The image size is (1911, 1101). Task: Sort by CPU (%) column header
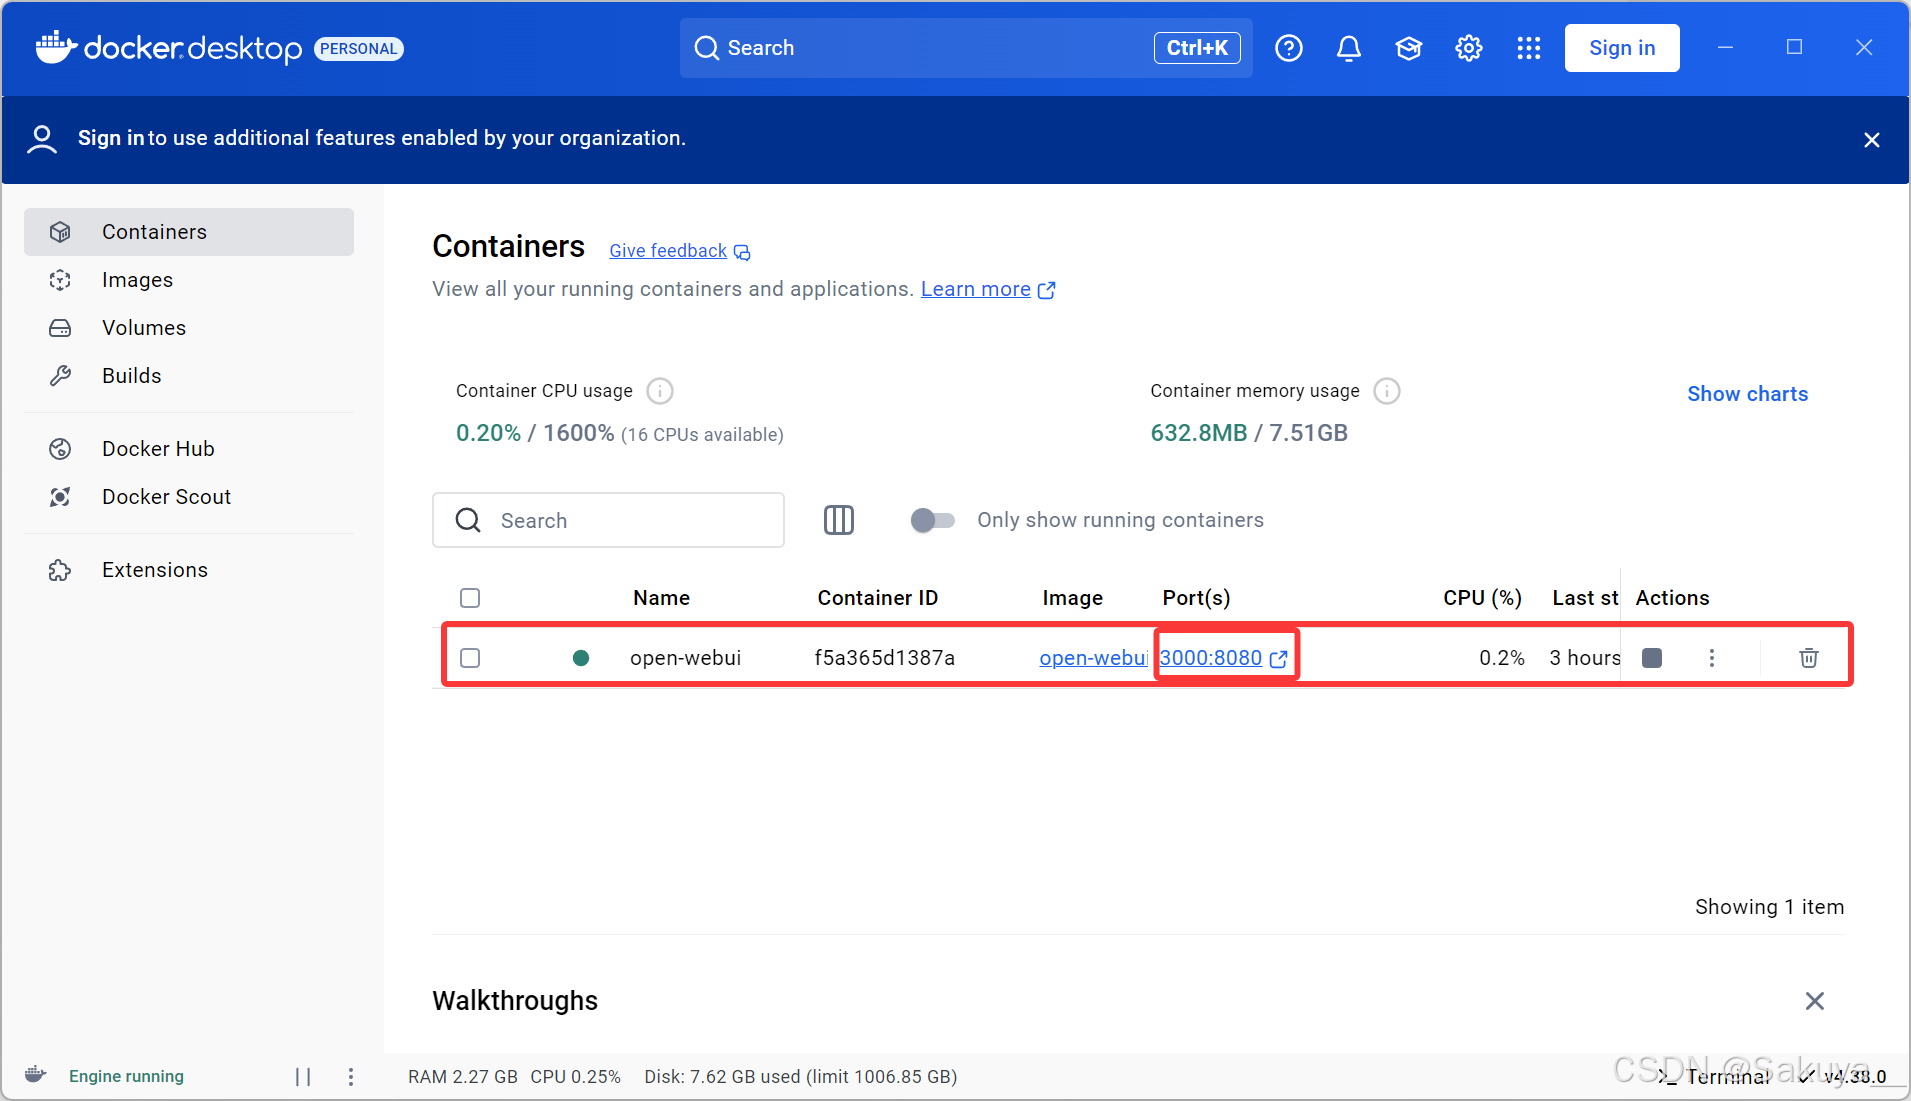coord(1482,598)
